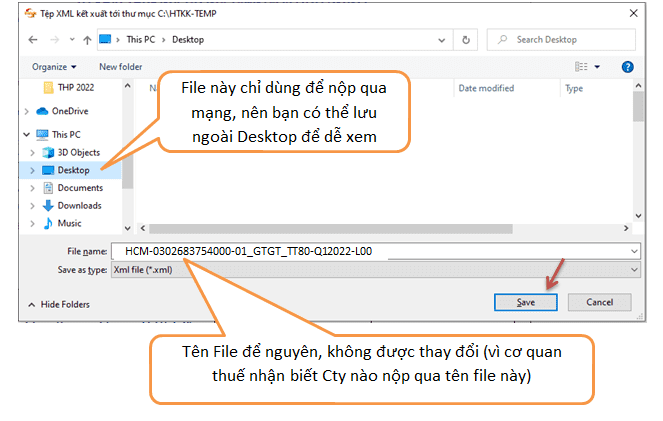Click Hide Folders toggle
This screenshot has width=663, height=421.
click(64, 304)
